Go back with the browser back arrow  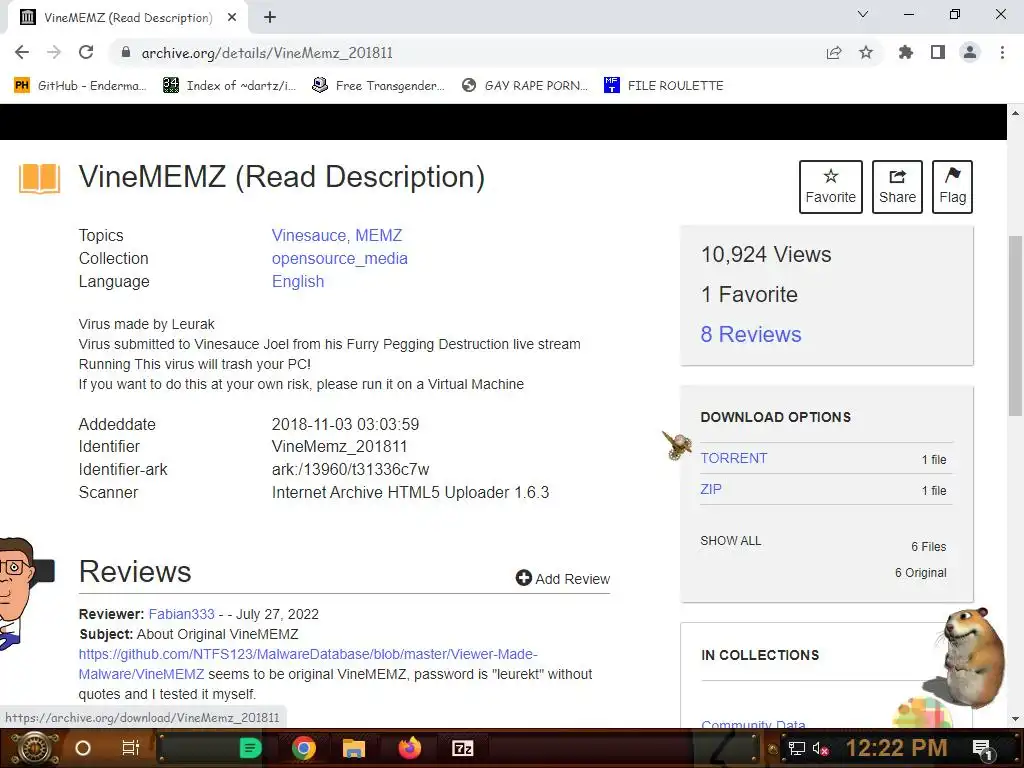[x=22, y=52]
